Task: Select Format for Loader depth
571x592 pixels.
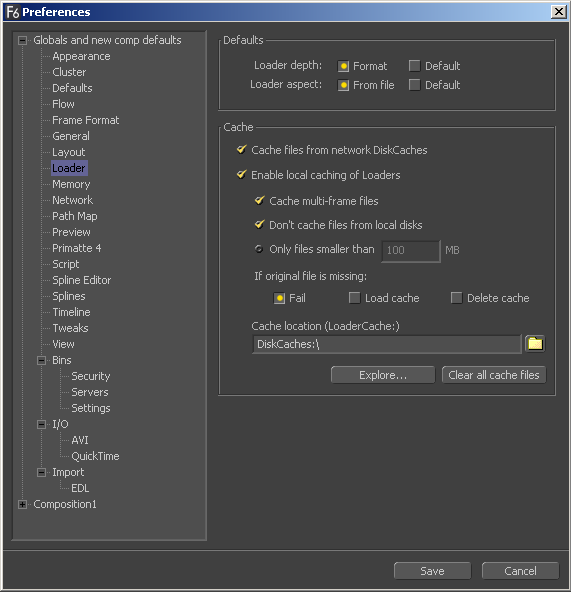Action: (x=343, y=66)
